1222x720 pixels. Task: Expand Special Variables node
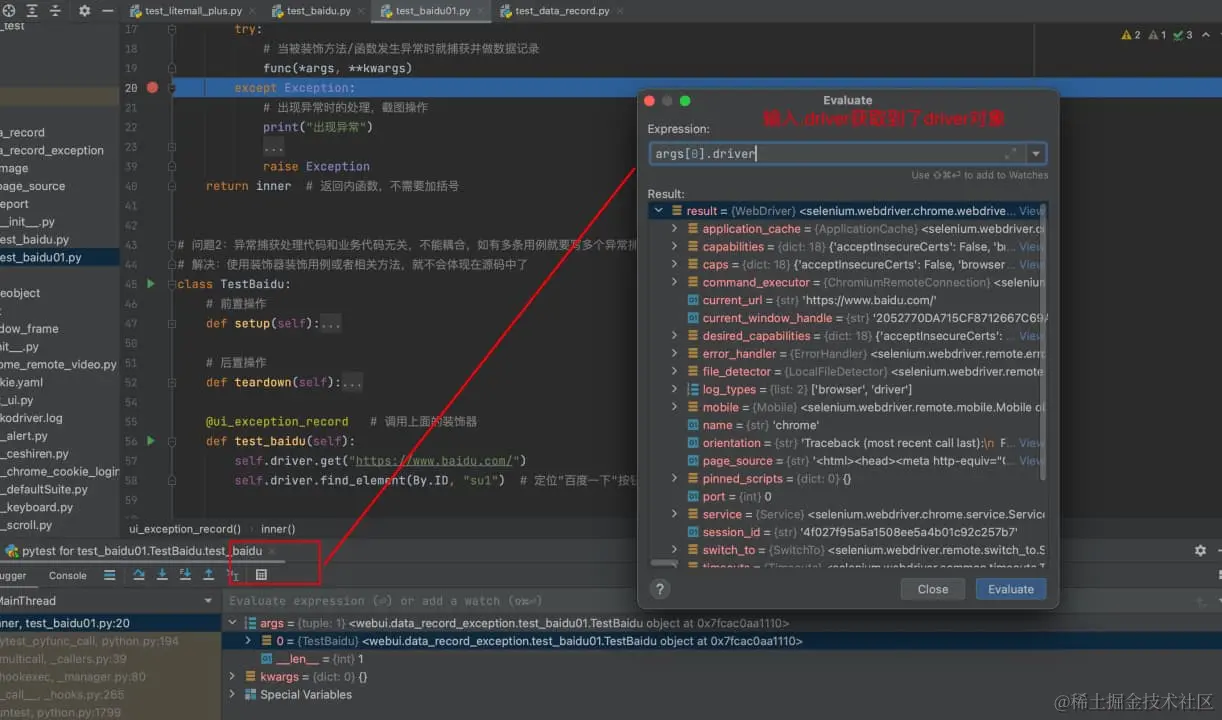[x=233, y=695]
